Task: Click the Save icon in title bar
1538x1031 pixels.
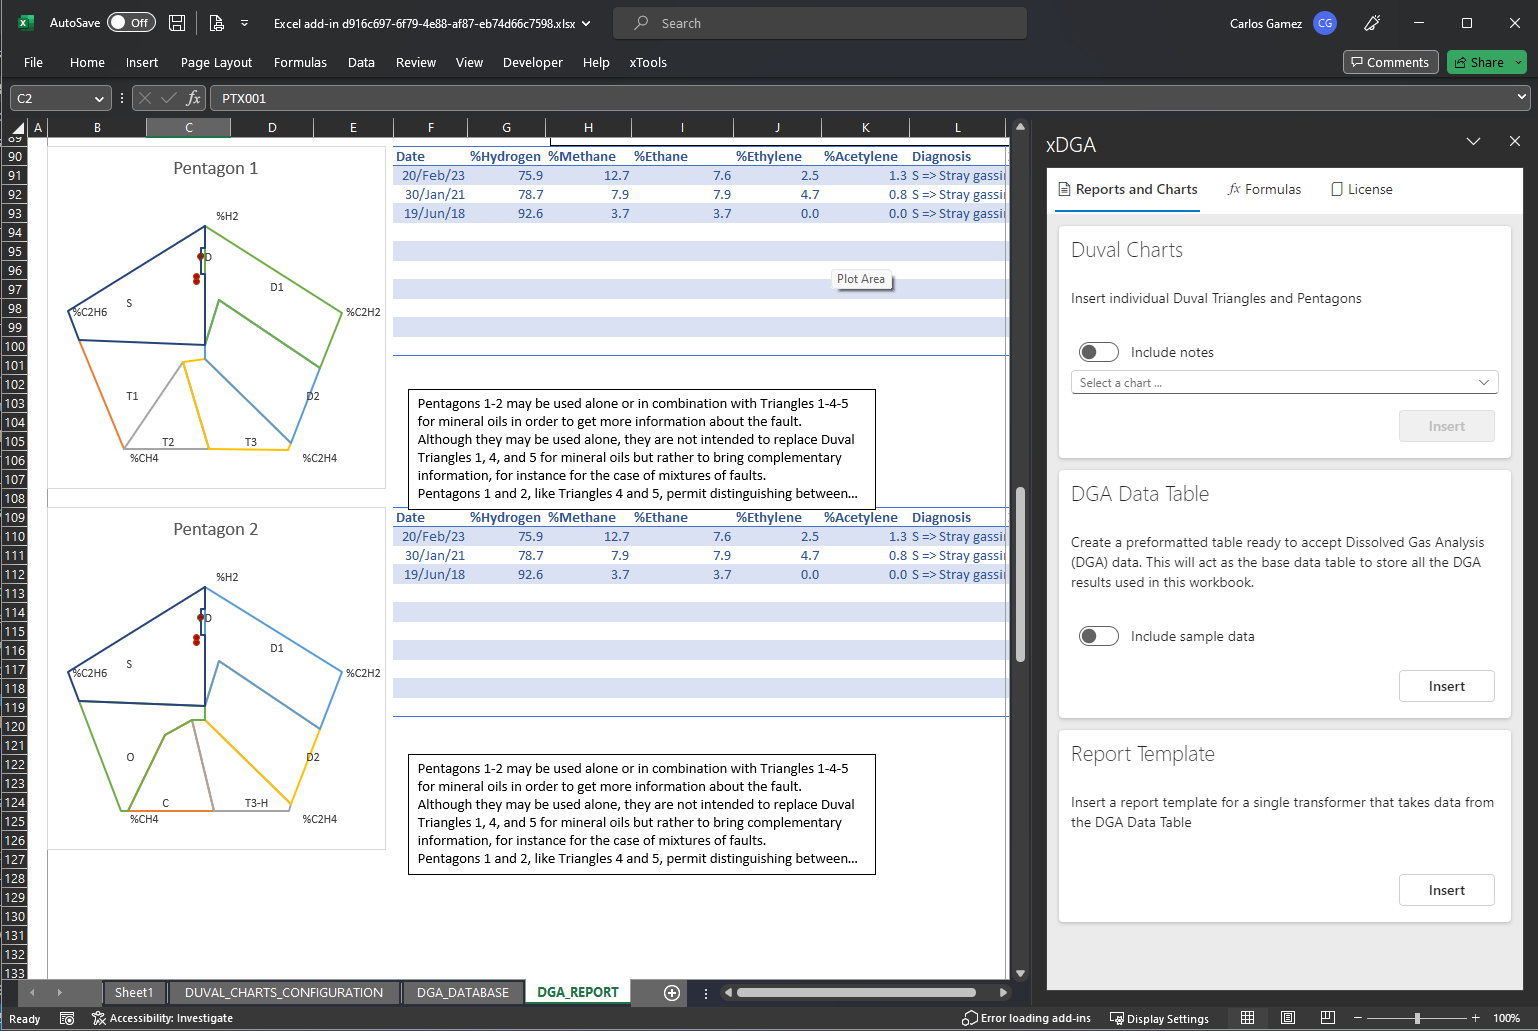Action: 177,23
